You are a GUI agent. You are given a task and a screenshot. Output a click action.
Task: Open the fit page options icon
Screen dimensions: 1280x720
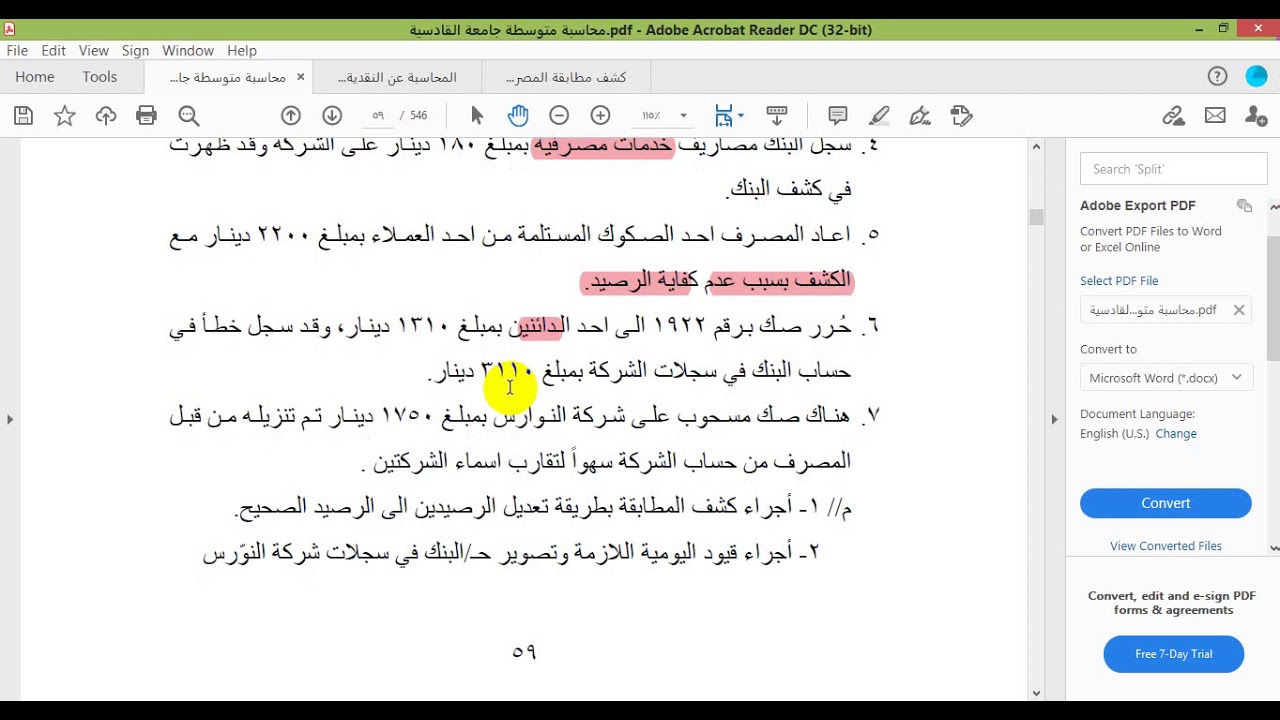pyautogui.click(x=729, y=116)
